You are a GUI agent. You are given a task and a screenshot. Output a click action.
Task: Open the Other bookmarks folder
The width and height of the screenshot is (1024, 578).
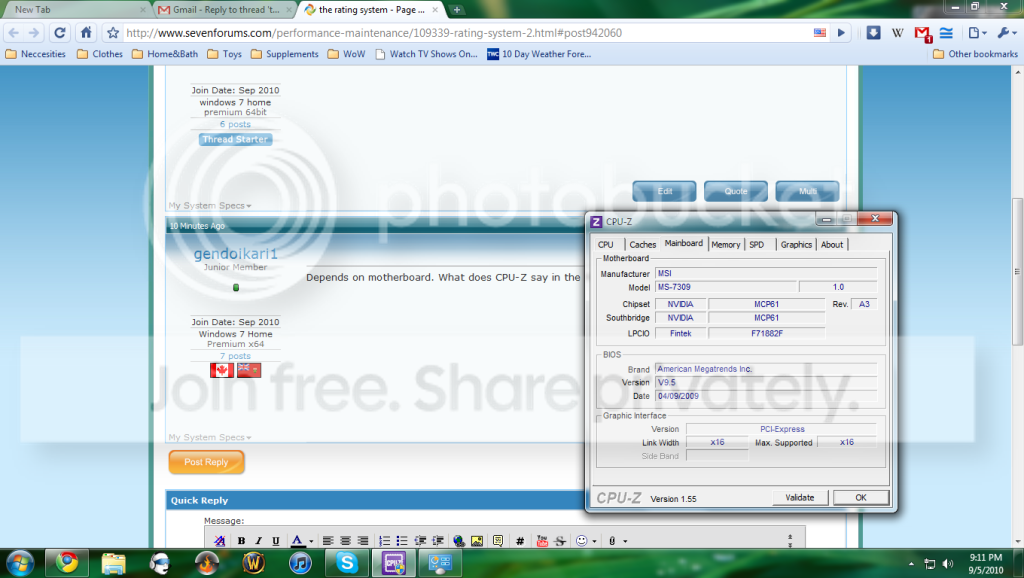pos(975,54)
